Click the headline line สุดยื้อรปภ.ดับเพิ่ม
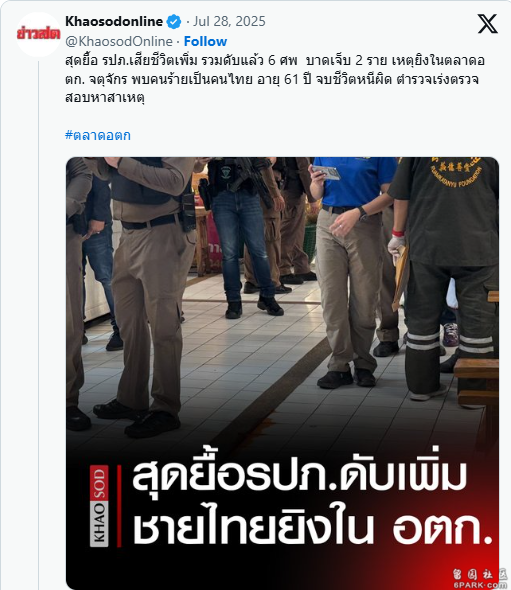Image resolution: width=511 pixels, height=590 pixels. (x=300, y=476)
